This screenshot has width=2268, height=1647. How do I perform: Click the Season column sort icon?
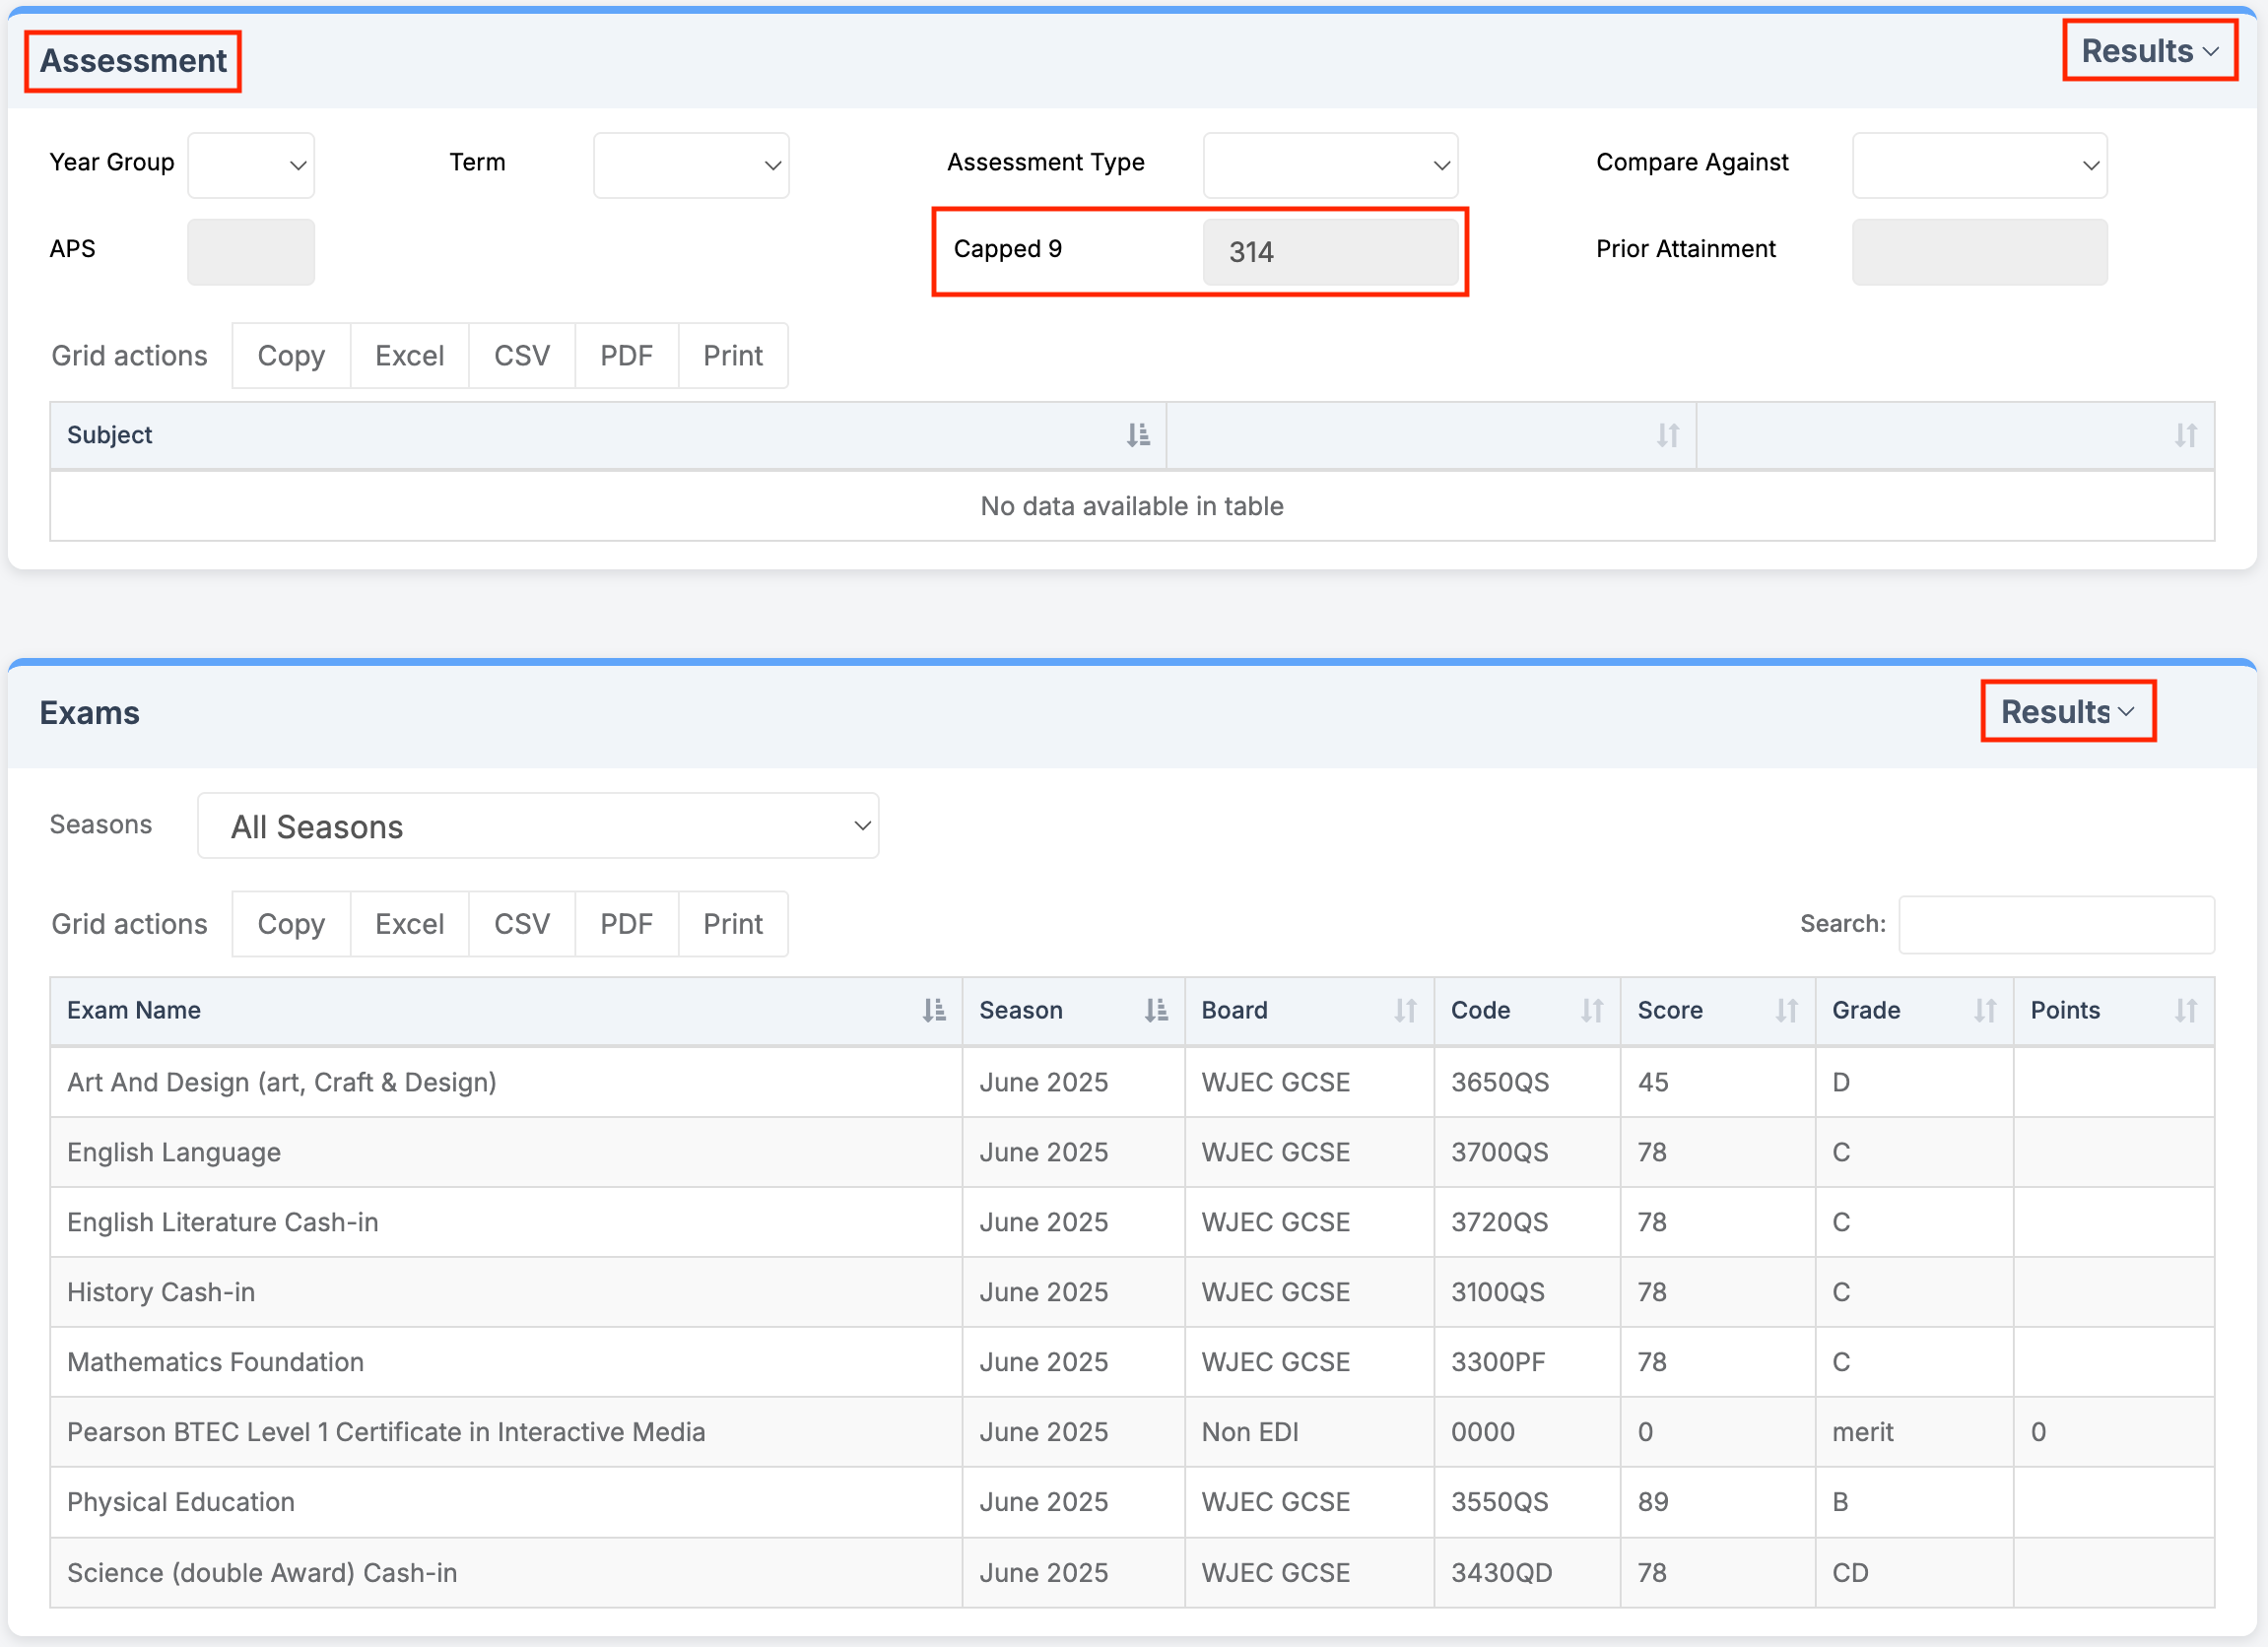tap(1155, 1010)
